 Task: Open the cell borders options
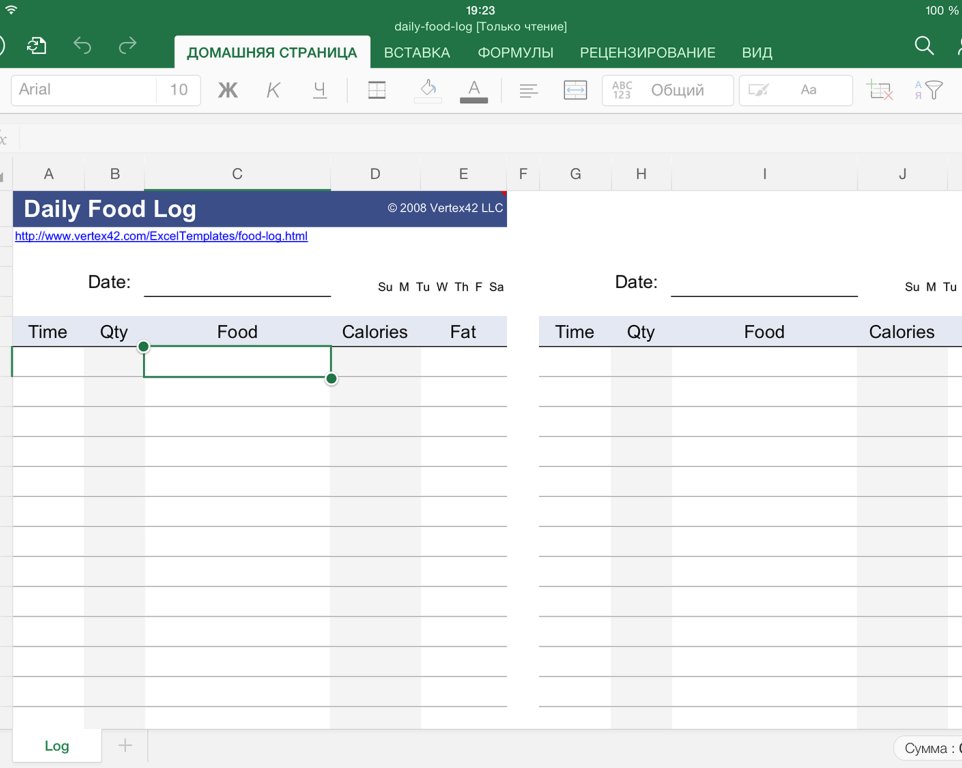point(377,90)
